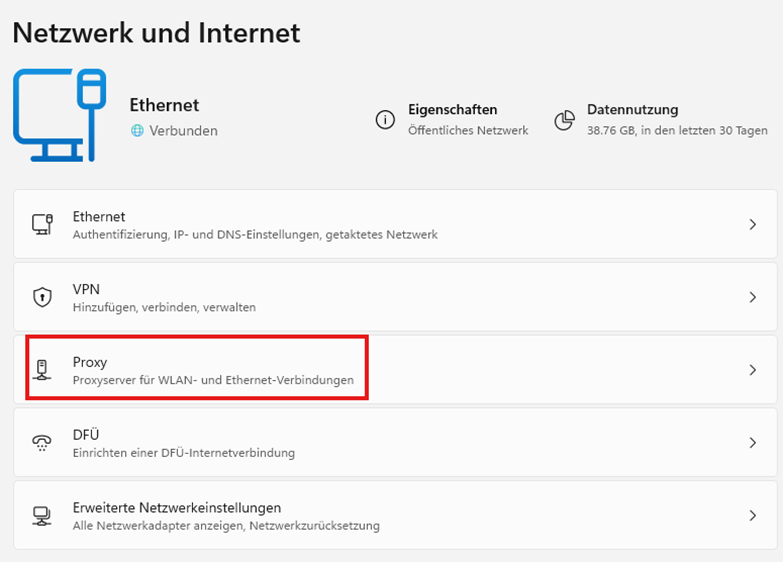Expand the DFÜ row chevron
The width and height of the screenshot is (783, 562).
pyautogui.click(x=752, y=443)
